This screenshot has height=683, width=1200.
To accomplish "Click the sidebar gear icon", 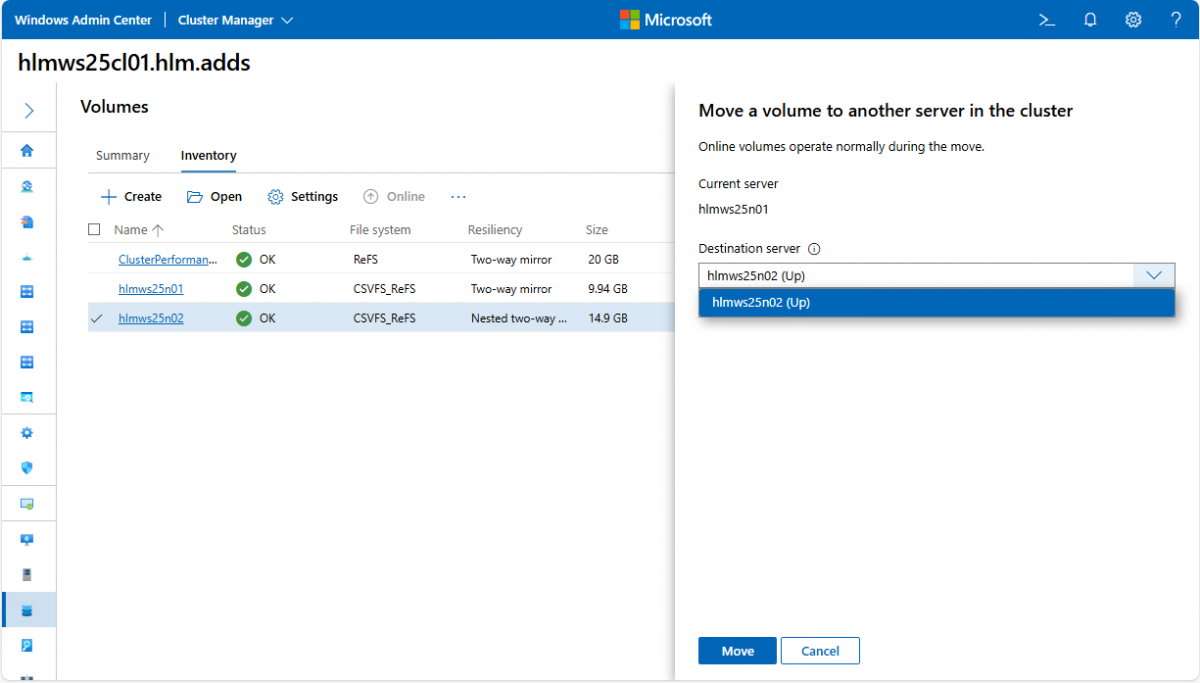I will pyautogui.click(x=27, y=433).
